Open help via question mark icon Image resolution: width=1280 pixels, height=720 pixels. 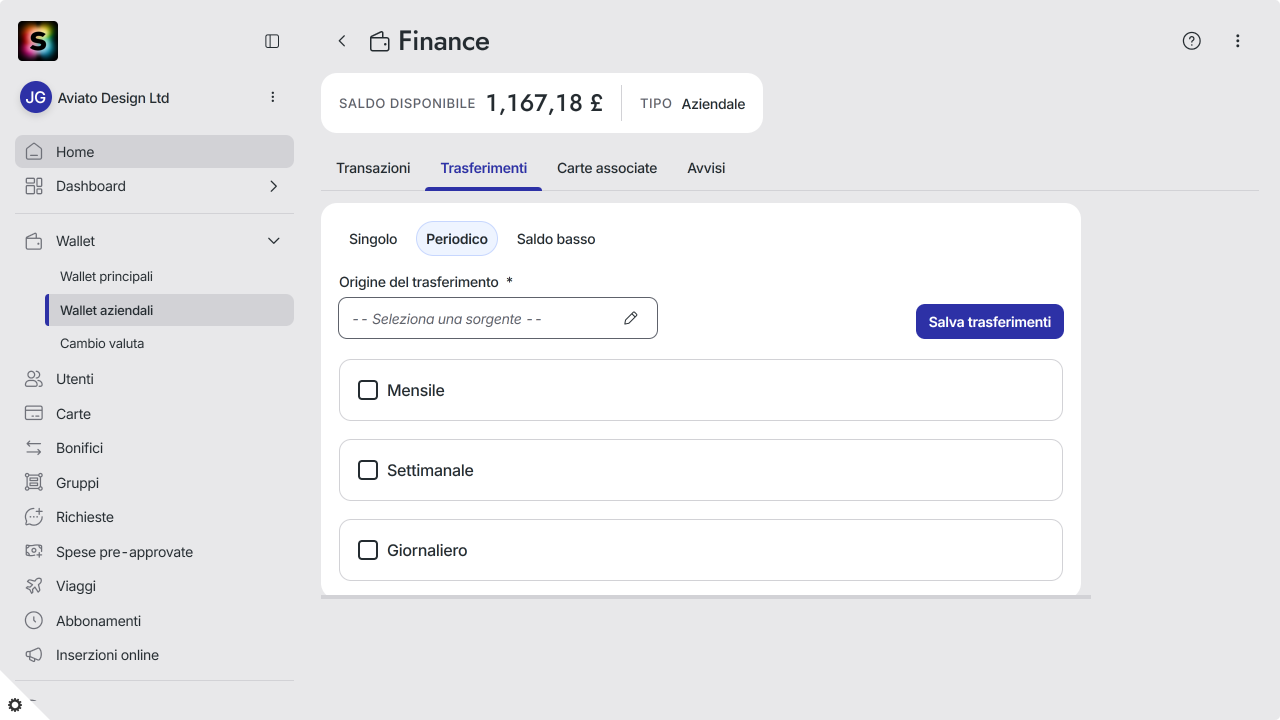click(1191, 41)
